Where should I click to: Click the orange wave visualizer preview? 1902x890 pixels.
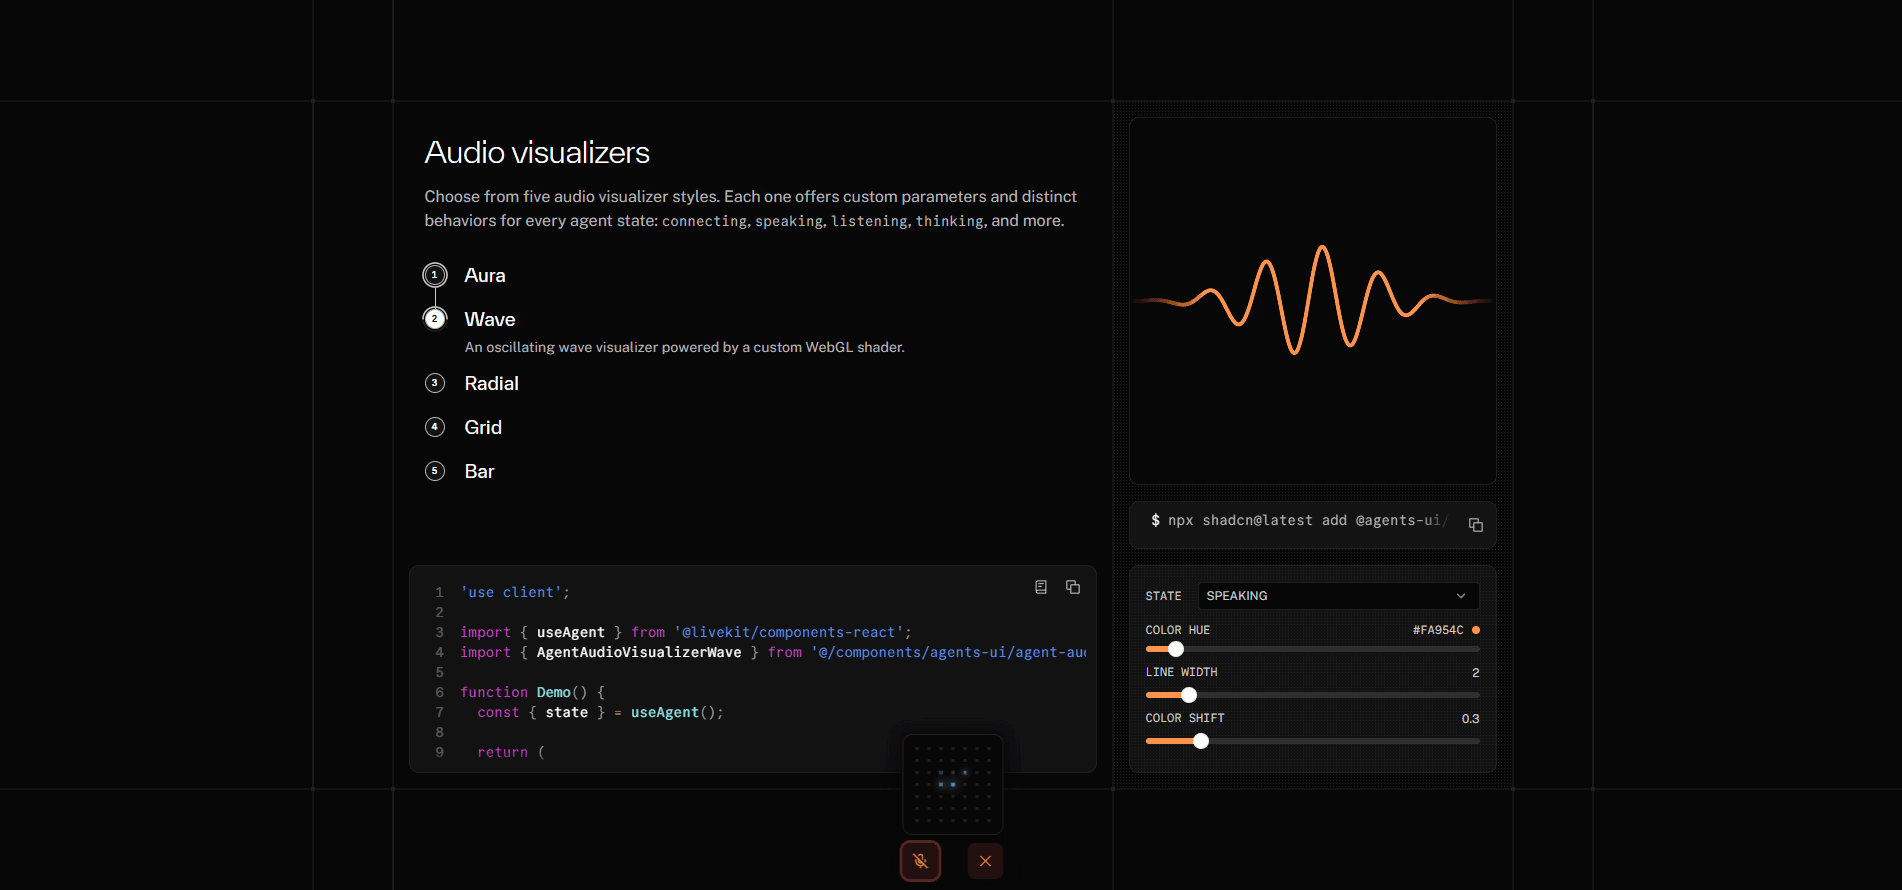point(1313,300)
